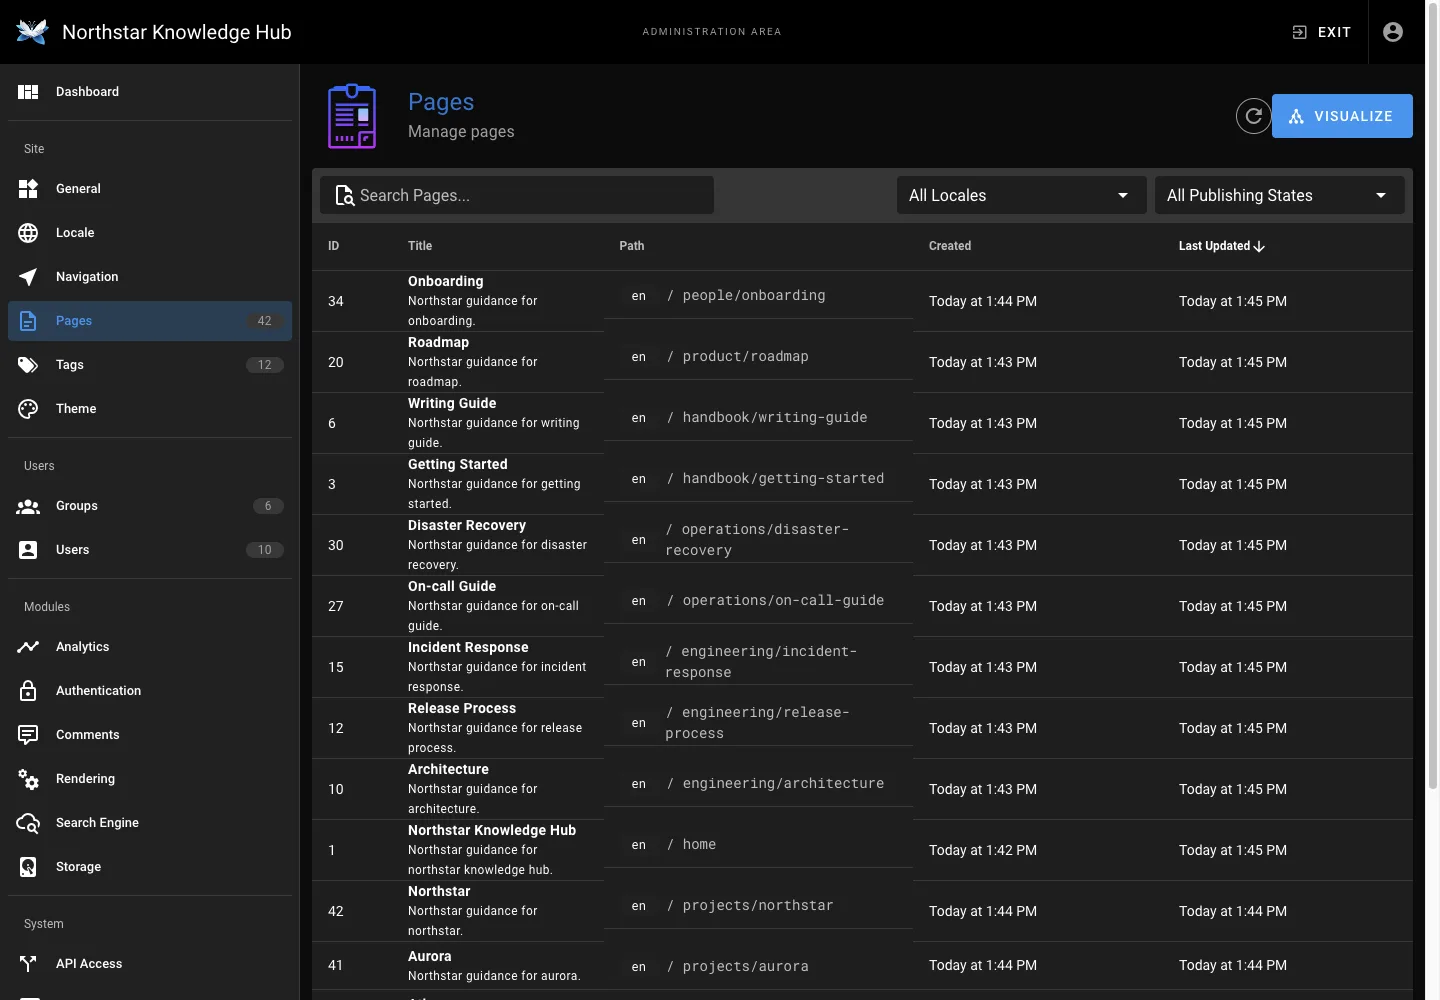Click the Tags count badge 12
The image size is (1440, 1000).
click(x=264, y=365)
